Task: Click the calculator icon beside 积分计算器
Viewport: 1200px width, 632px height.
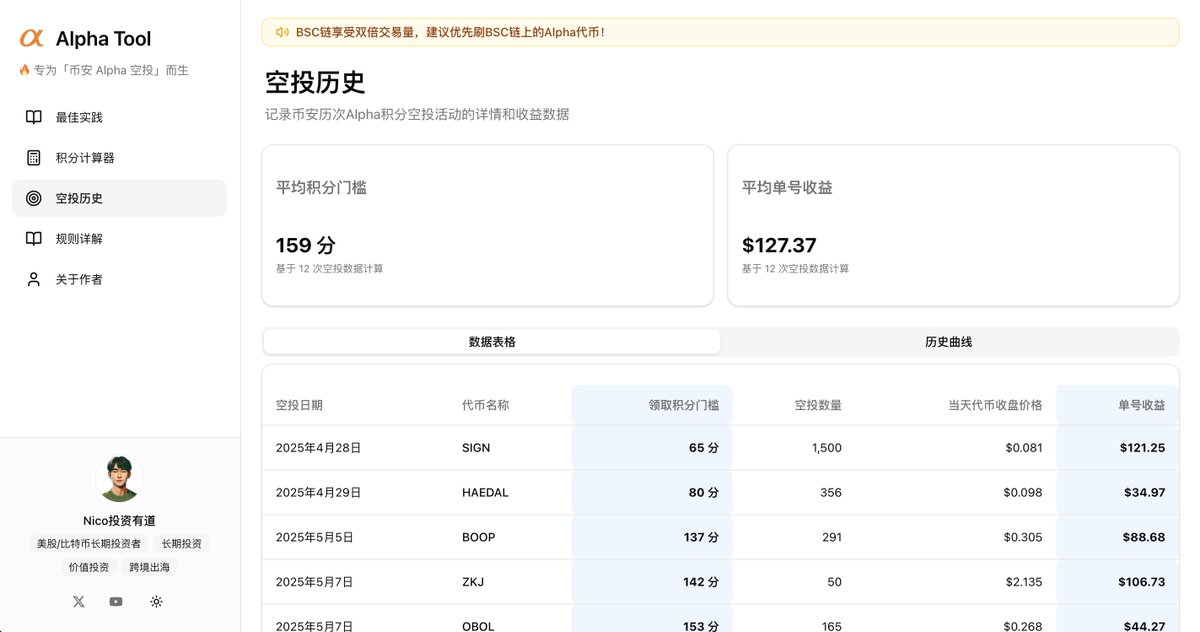Action: coord(34,158)
